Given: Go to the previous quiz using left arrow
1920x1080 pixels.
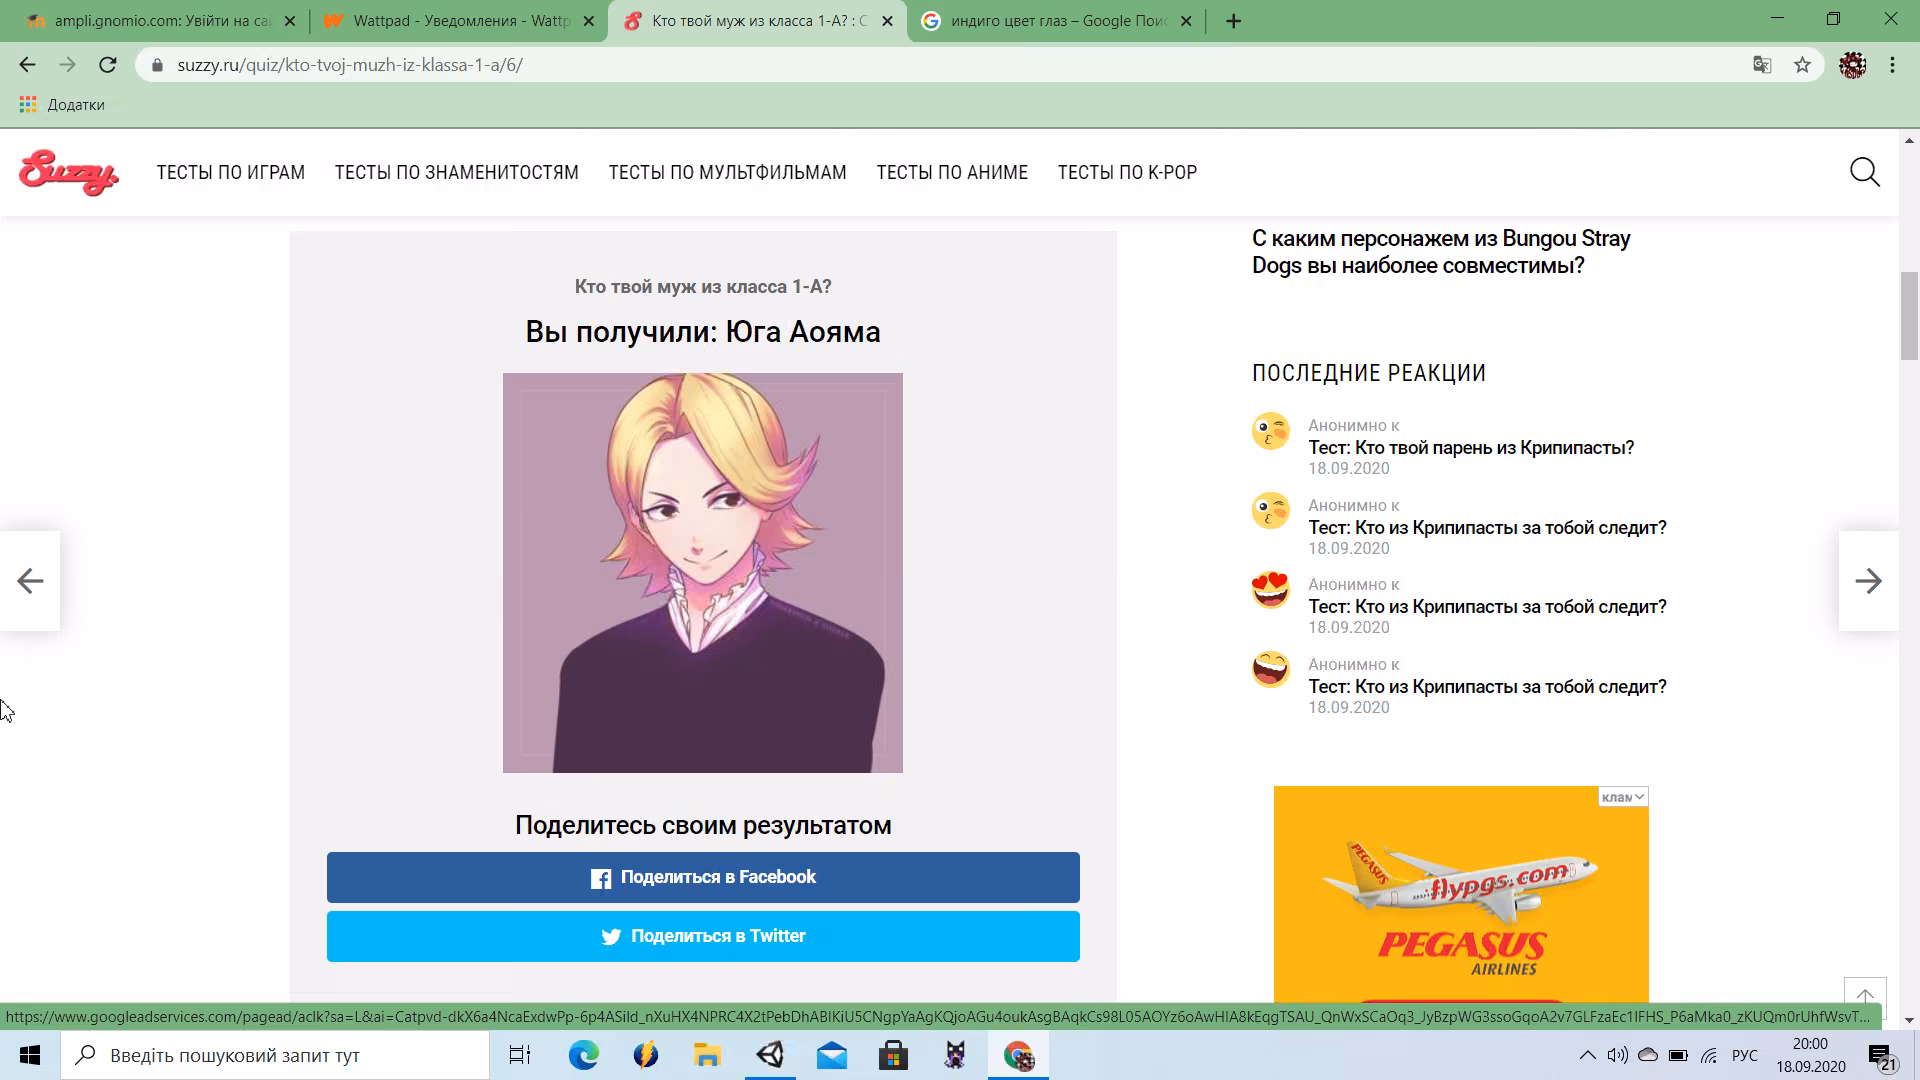Looking at the screenshot, I should tap(30, 581).
